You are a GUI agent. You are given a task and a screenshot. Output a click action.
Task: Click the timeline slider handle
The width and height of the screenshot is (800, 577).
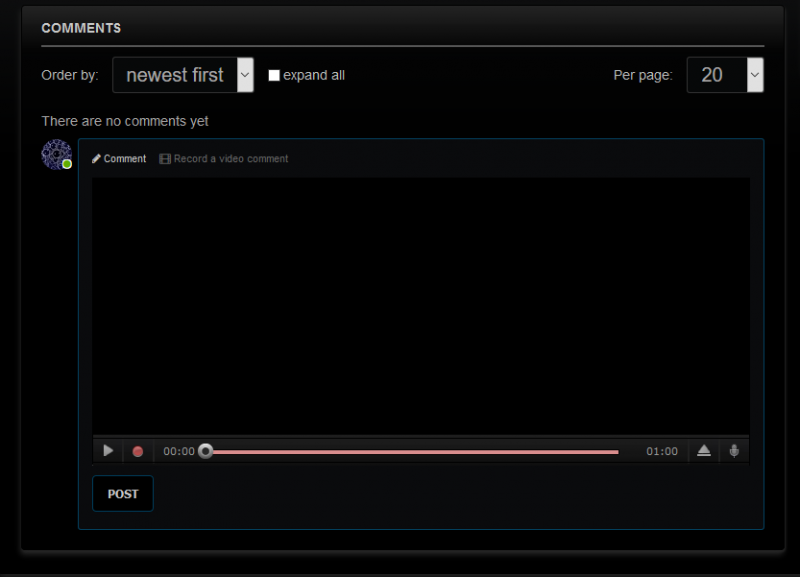(206, 451)
